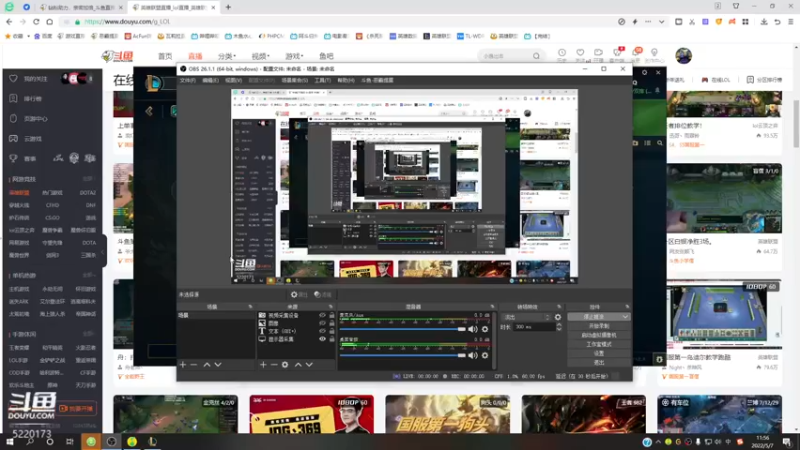The image size is (800, 450).
Task: Toggle visibility of the video capture device source
Action: pyautogui.click(x=322, y=315)
